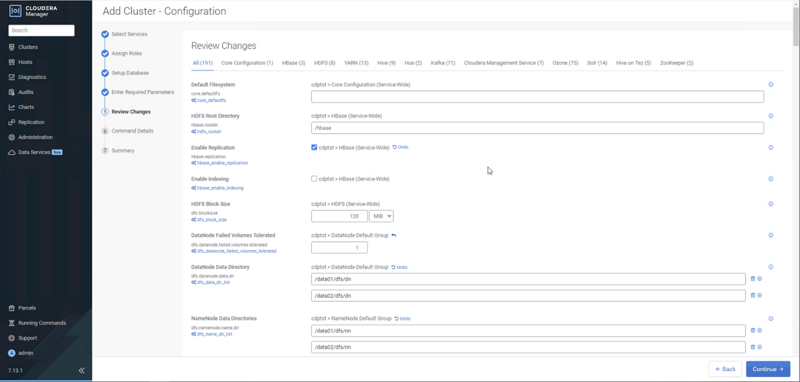Collapse the sidebar with double chevron
The image size is (800, 382).
[82, 371]
